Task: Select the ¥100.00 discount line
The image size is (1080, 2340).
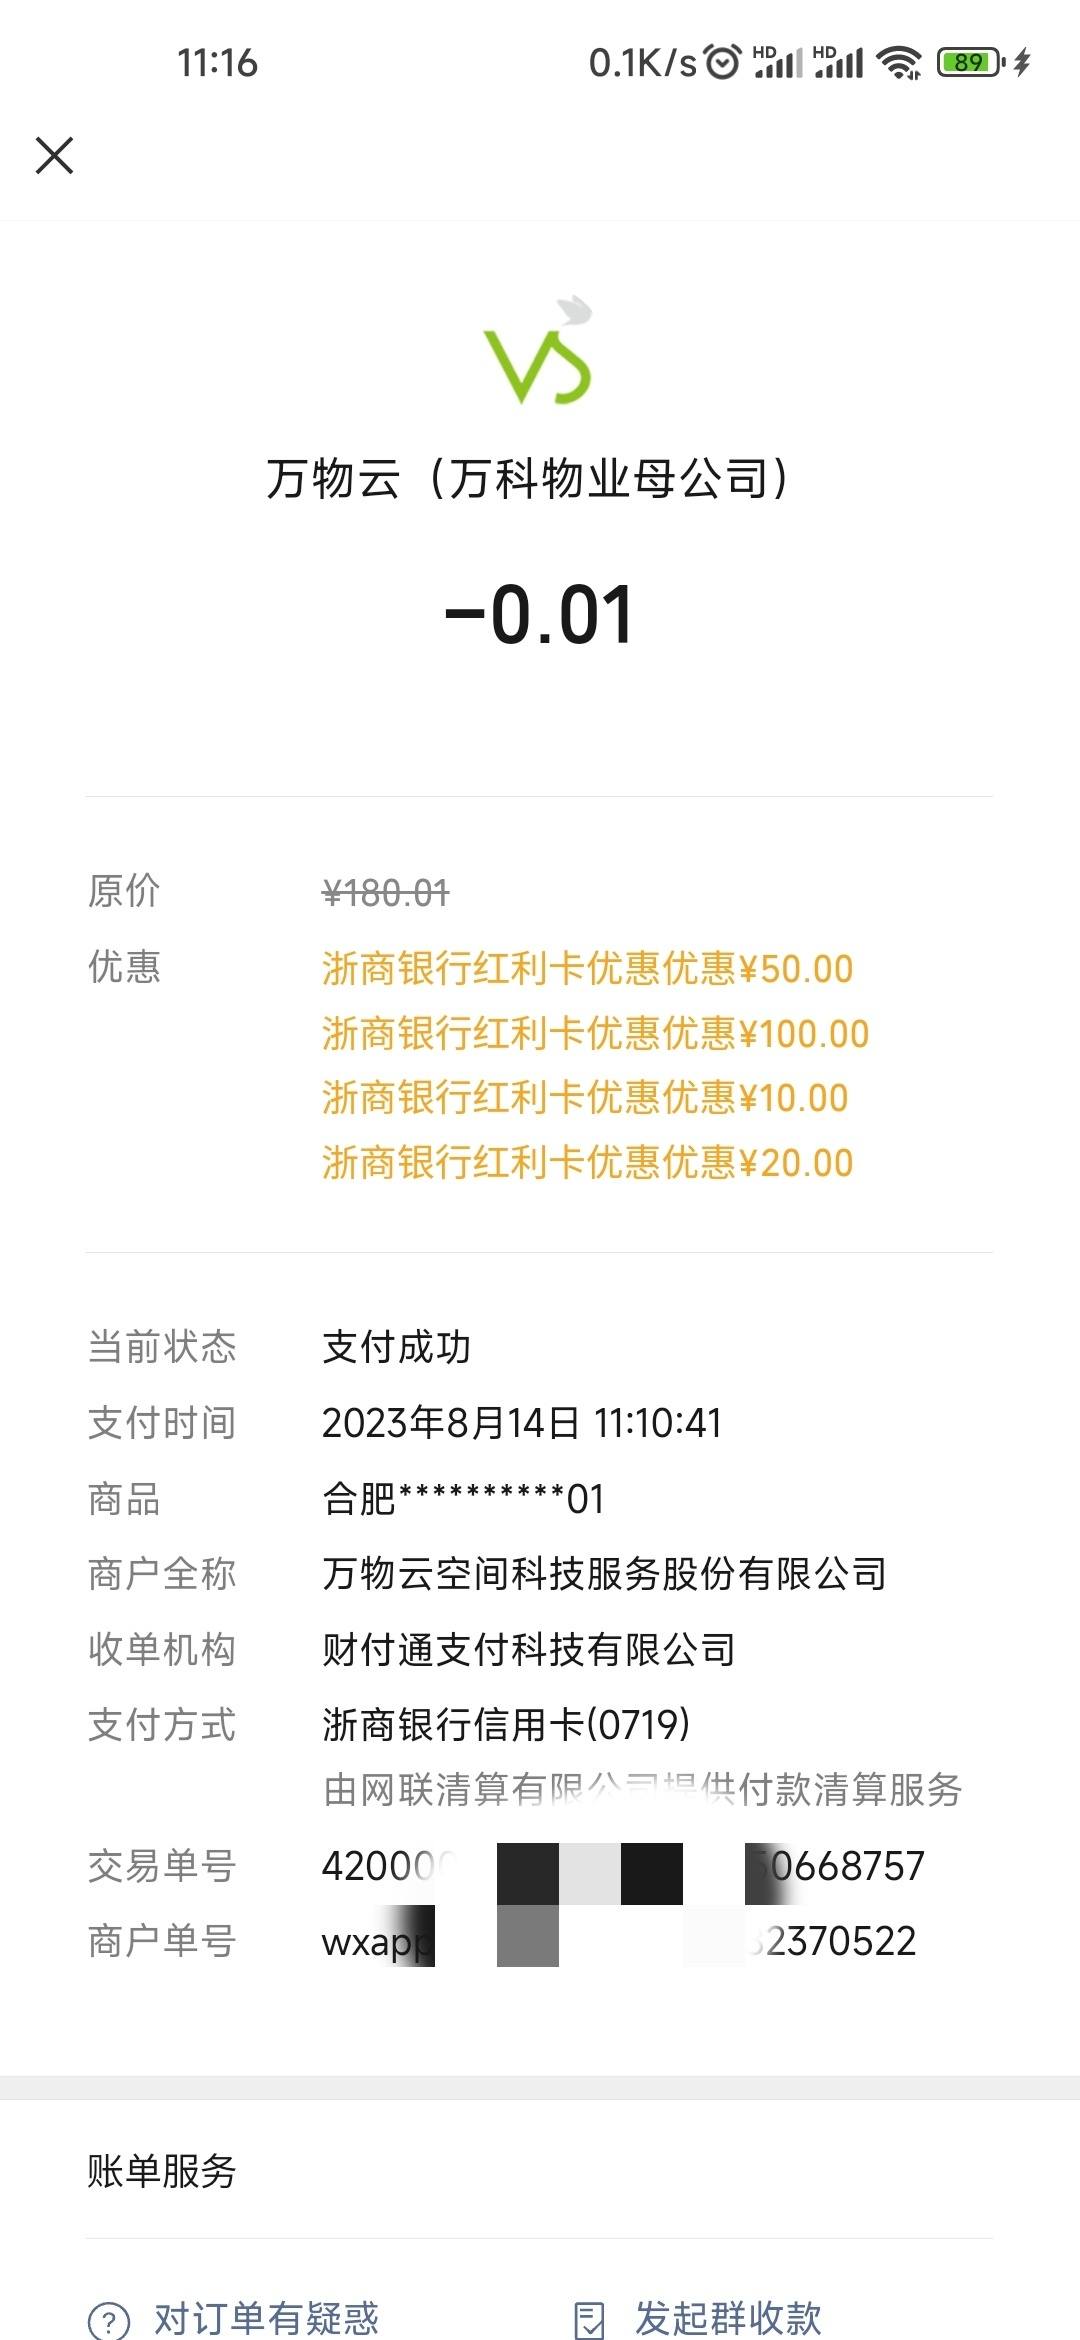Action: click(x=595, y=1034)
